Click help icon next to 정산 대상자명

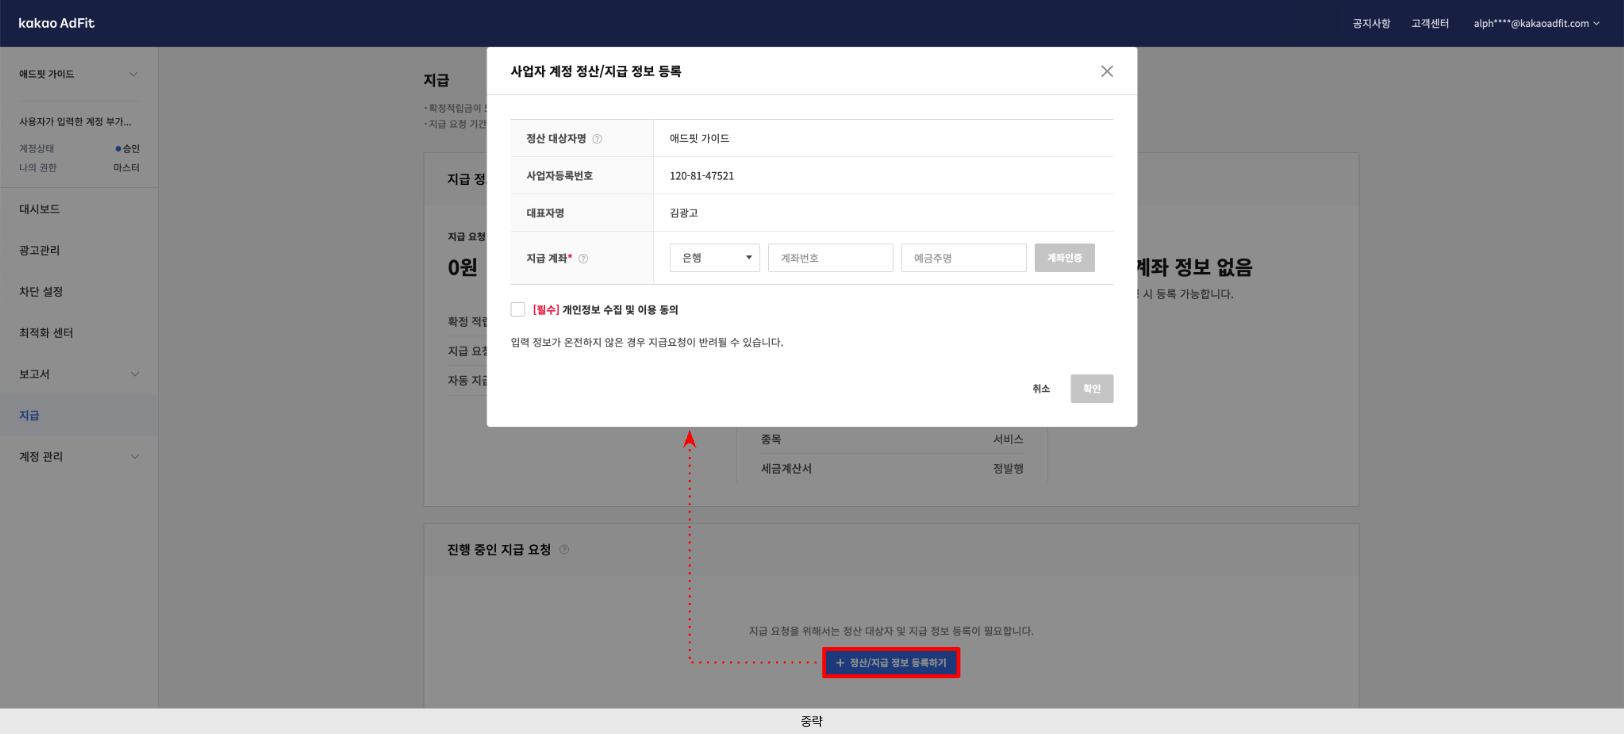click(x=597, y=139)
